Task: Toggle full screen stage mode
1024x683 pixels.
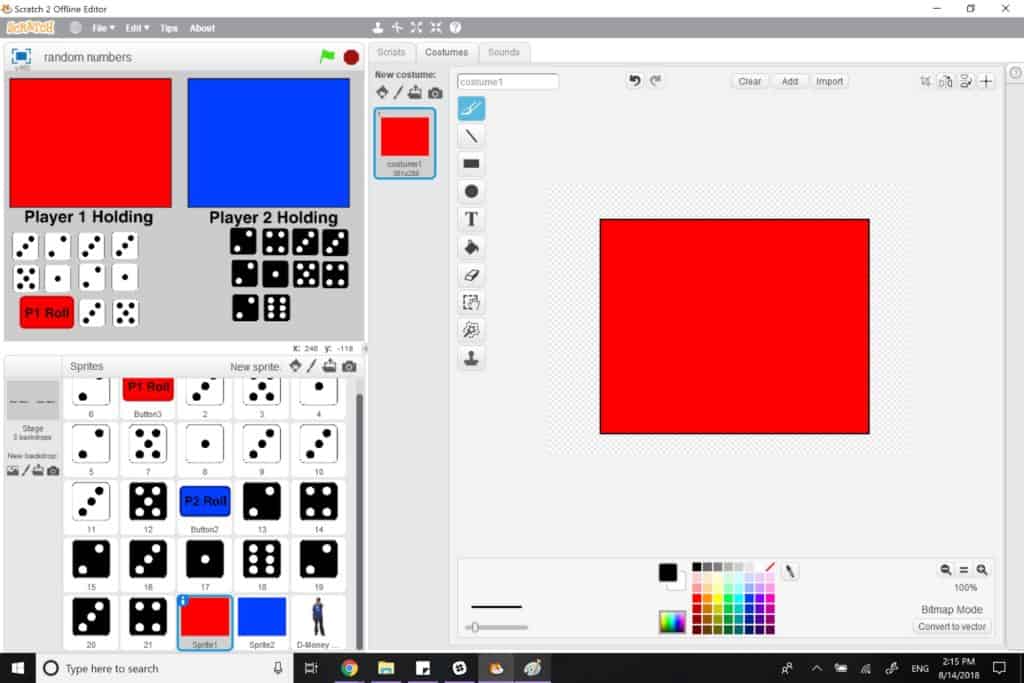Action: (21, 57)
